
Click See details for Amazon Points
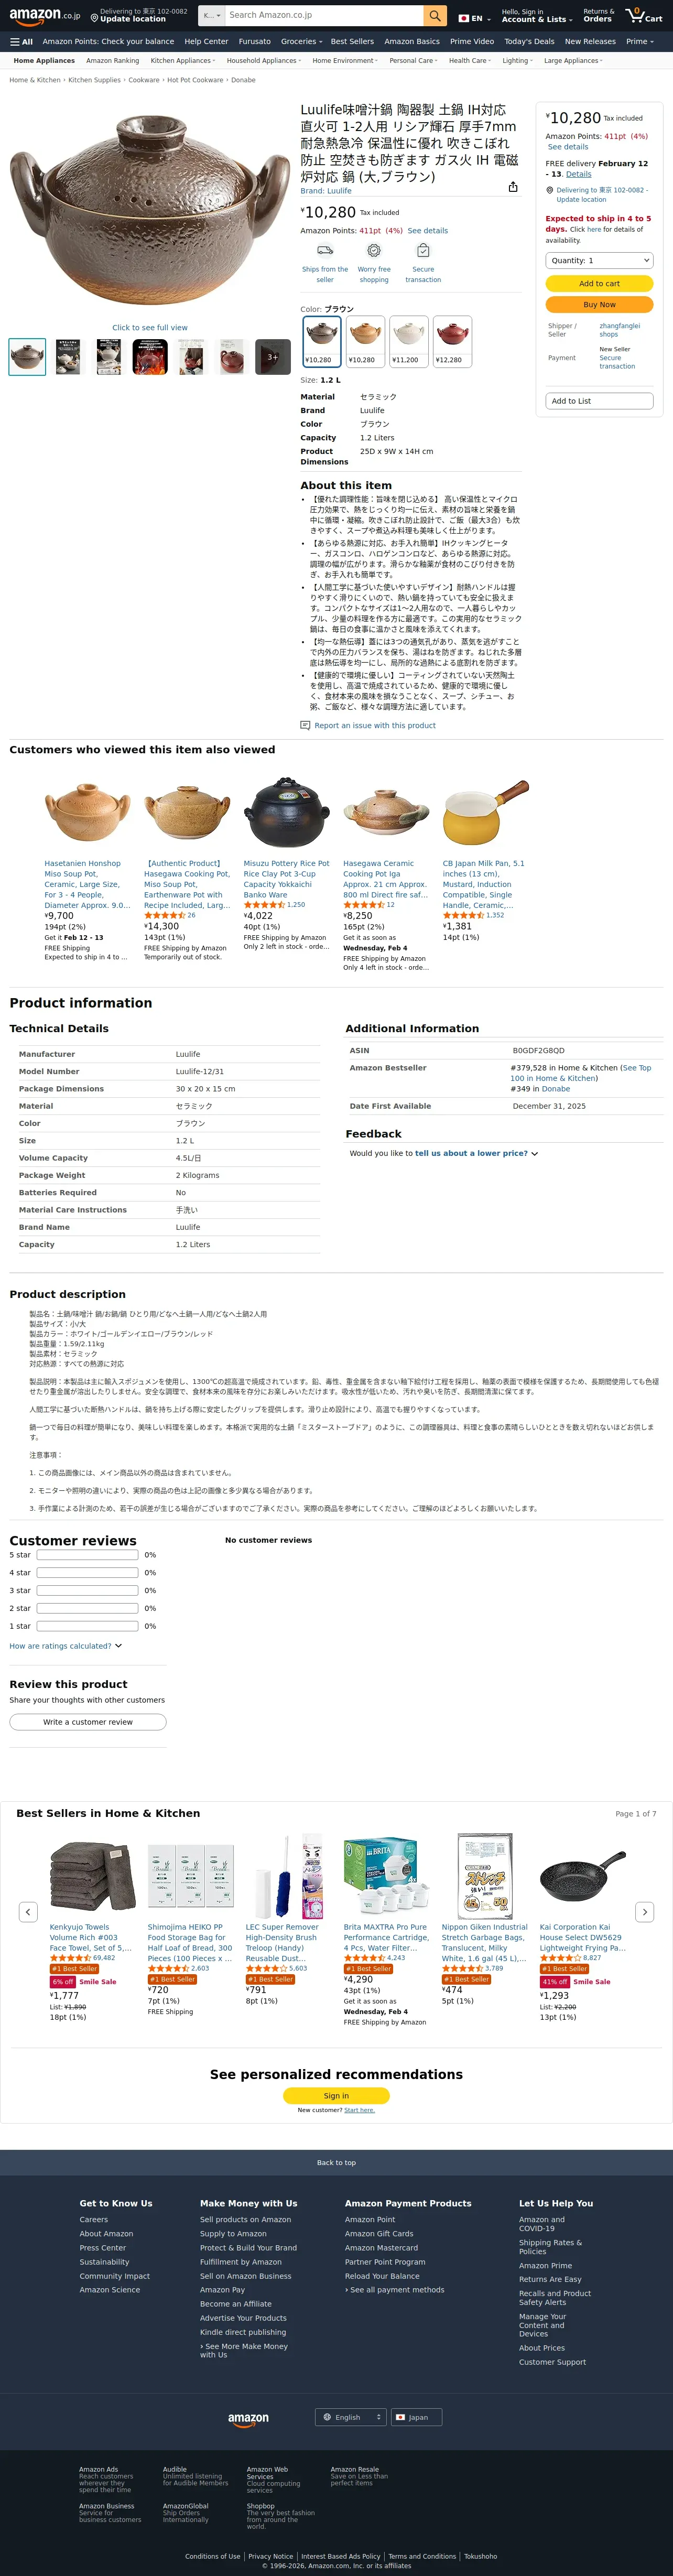coord(427,231)
